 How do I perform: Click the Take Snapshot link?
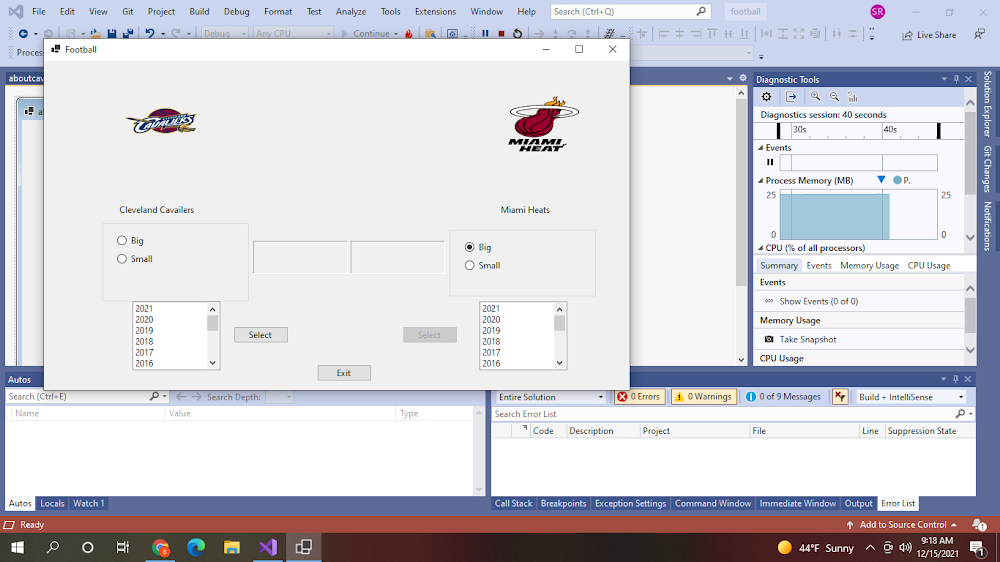click(807, 339)
